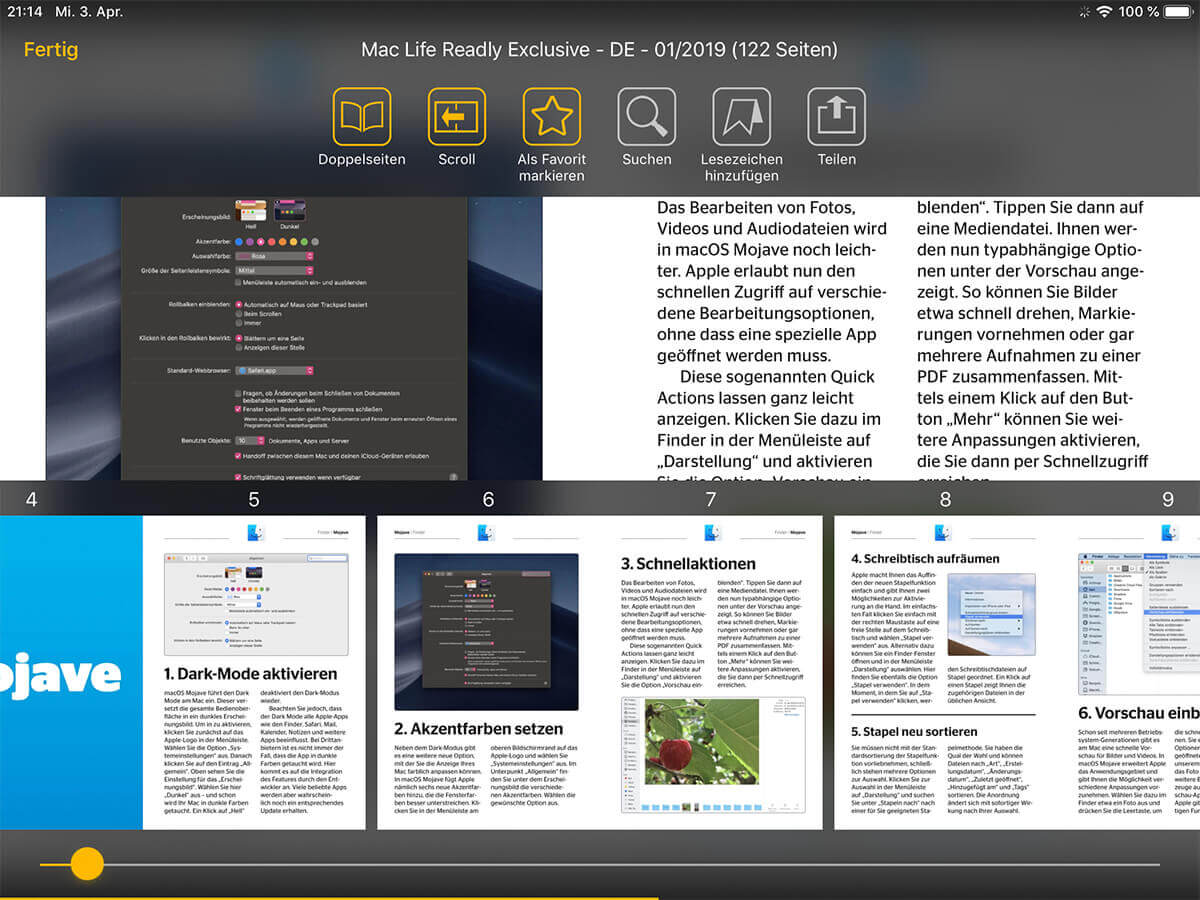Tap the article text on the main page

click(902, 338)
